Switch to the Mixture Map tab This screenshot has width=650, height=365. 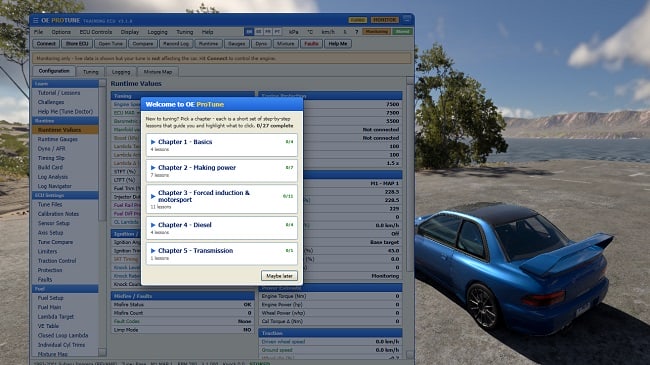[158, 72]
